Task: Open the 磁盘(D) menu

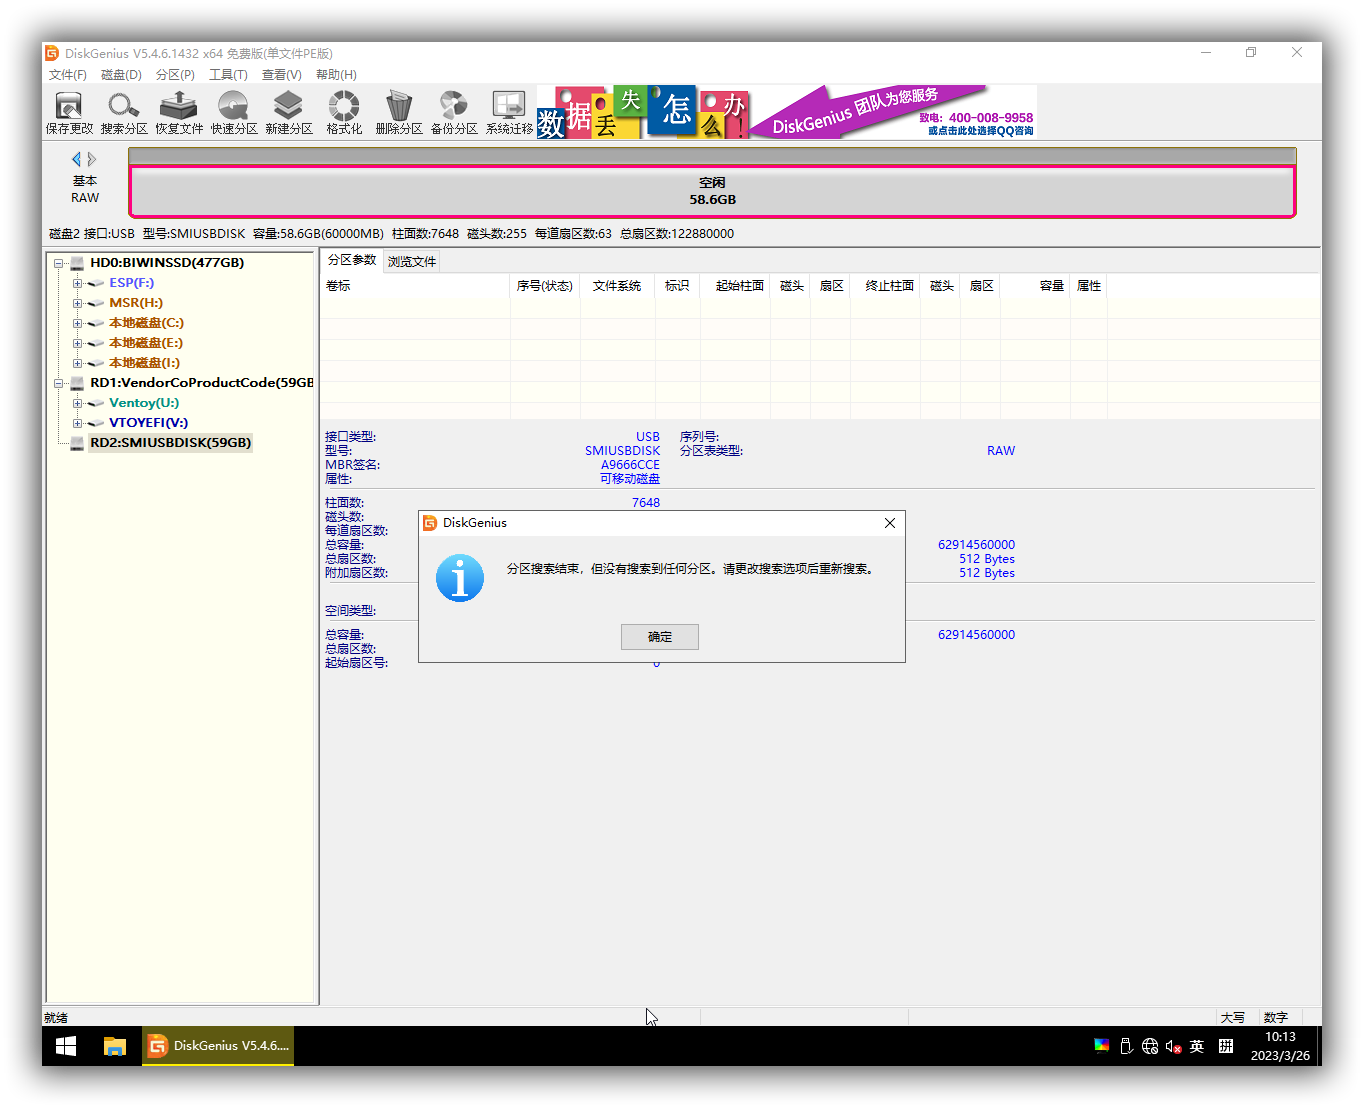Action: click(x=121, y=75)
